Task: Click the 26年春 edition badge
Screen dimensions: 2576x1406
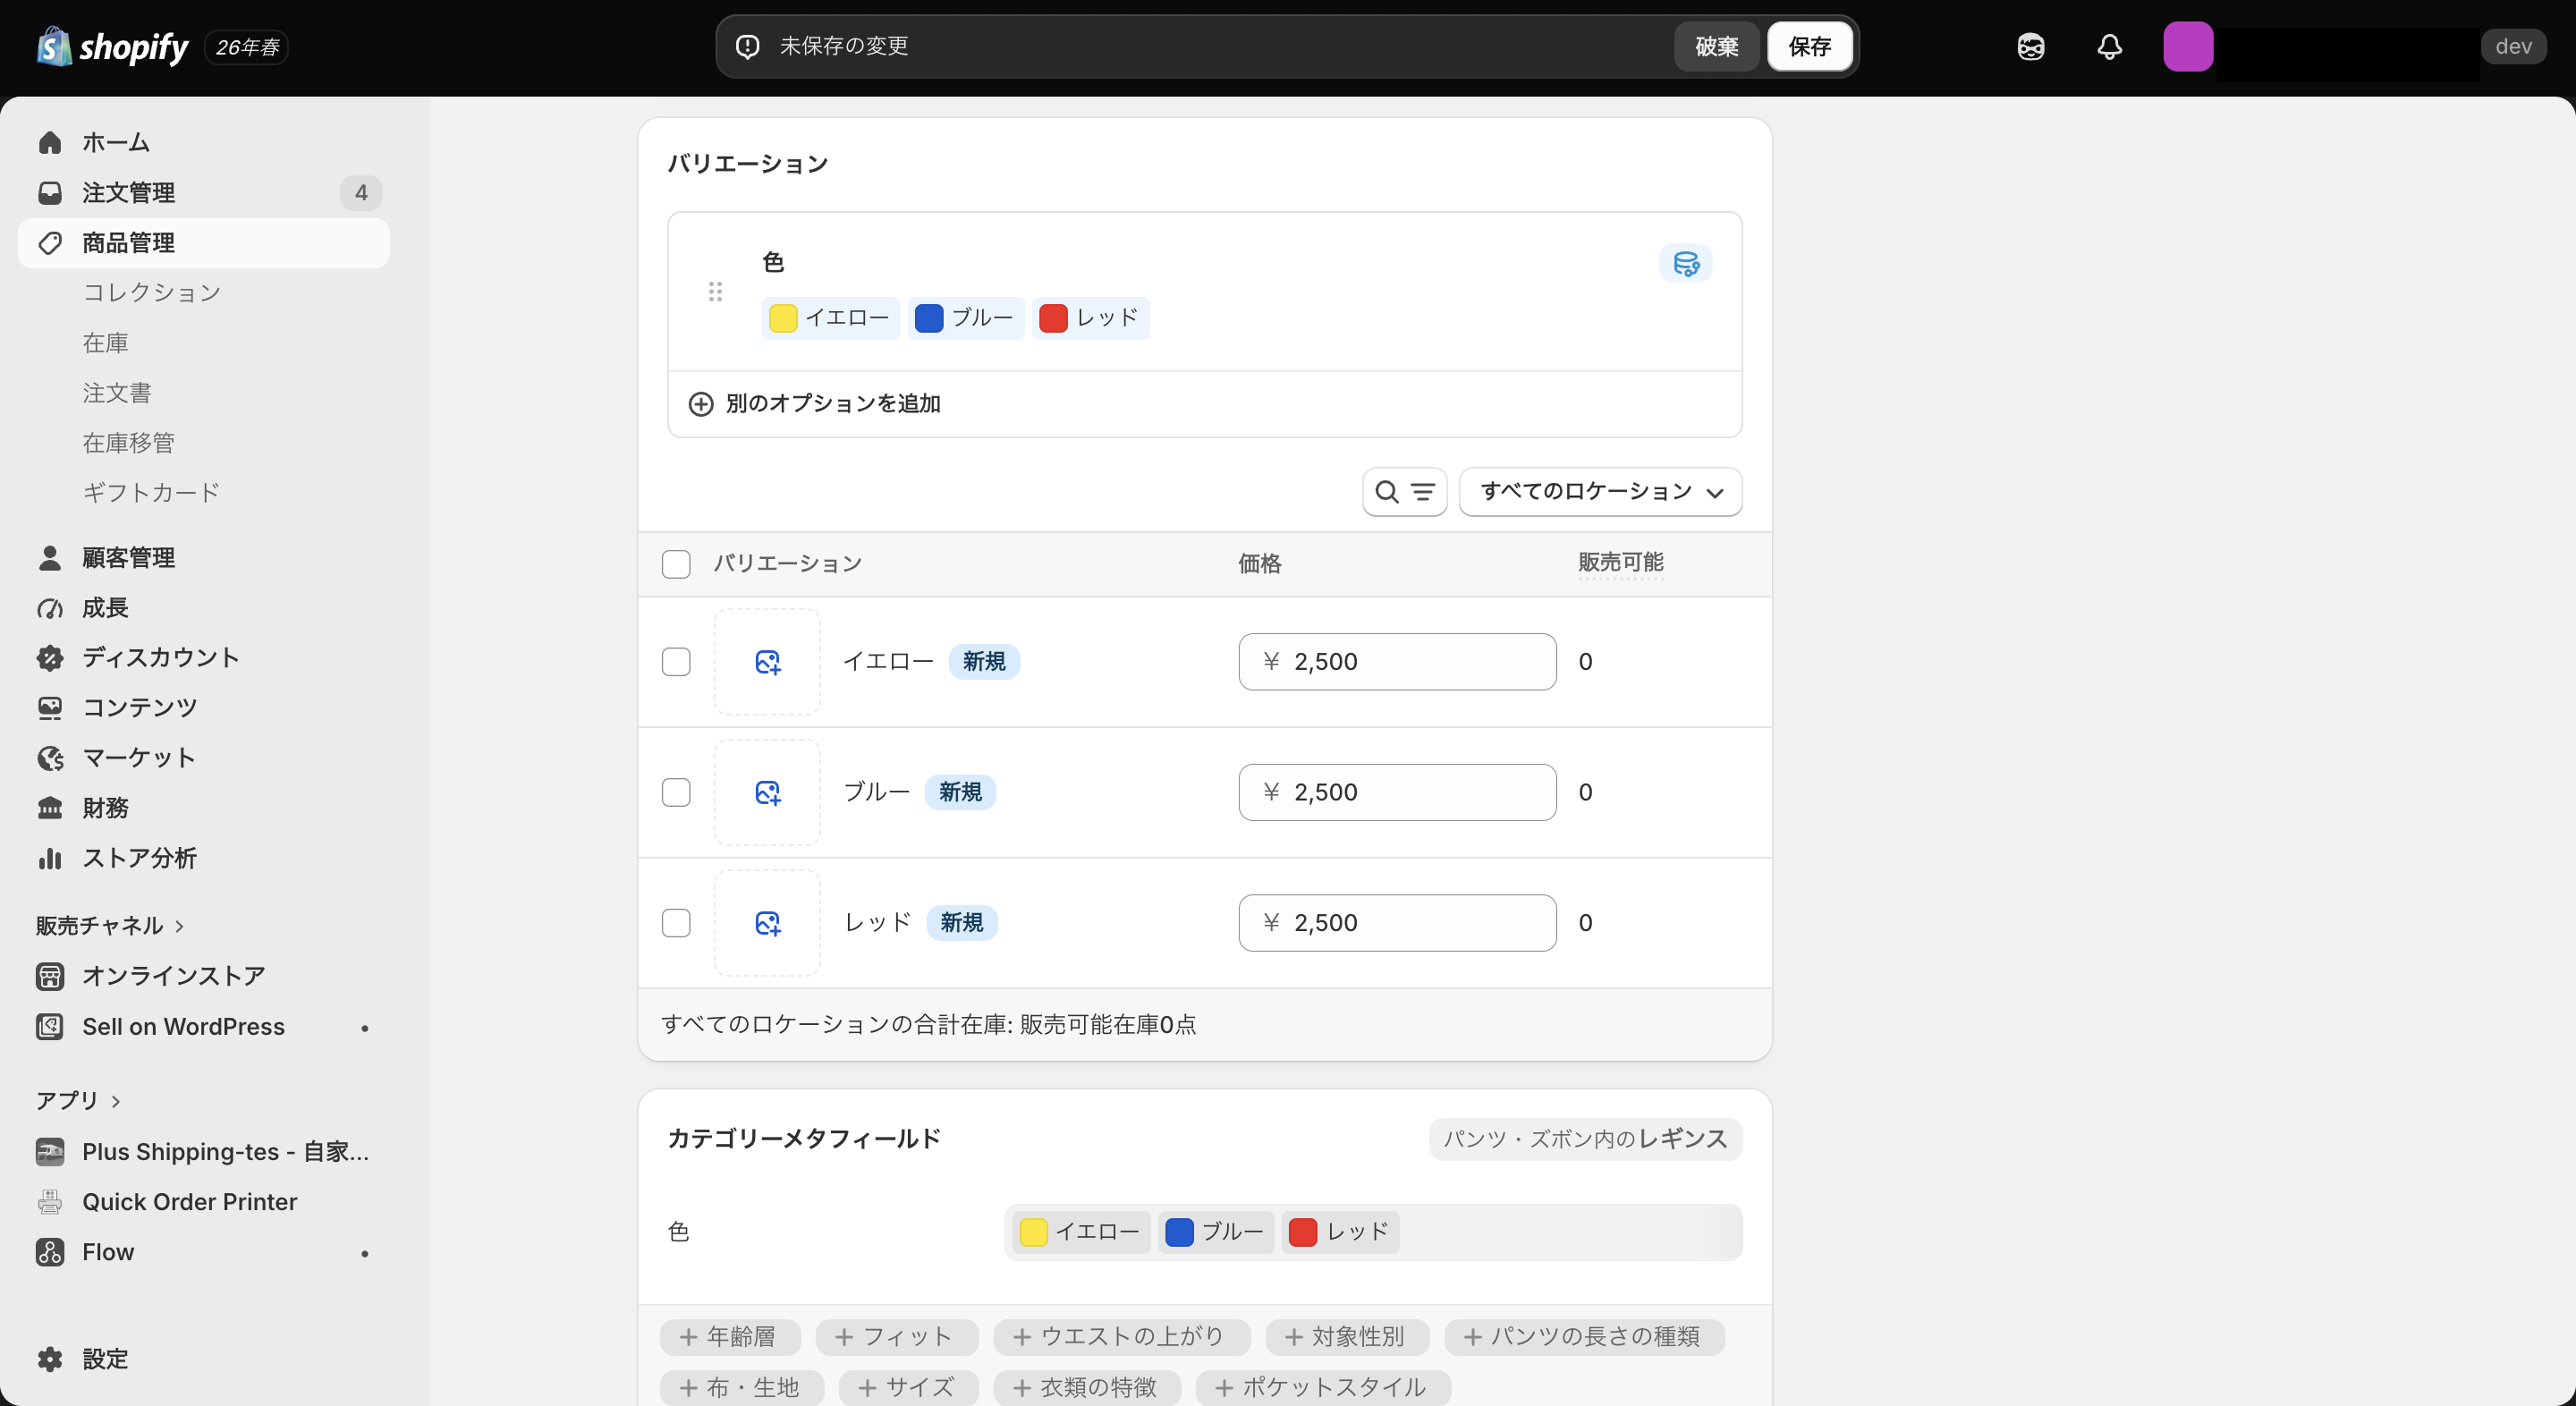Action: [x=246, y=46]
